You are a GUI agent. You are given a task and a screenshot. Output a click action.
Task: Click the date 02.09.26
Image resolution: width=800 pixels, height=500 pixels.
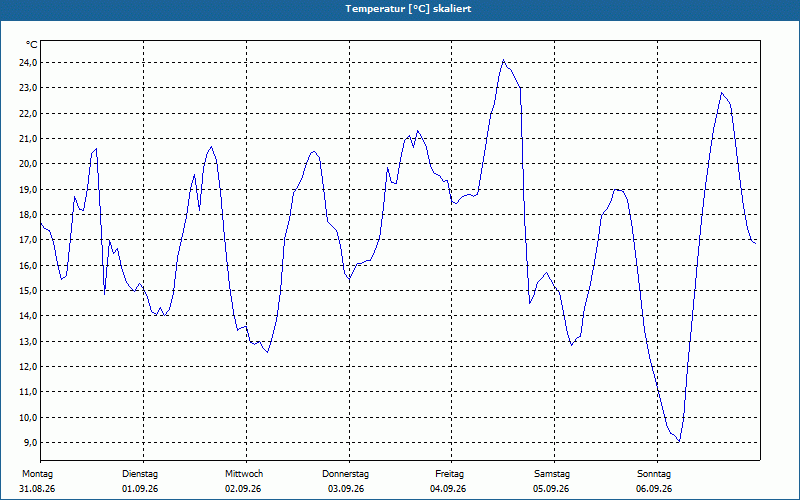243,489
